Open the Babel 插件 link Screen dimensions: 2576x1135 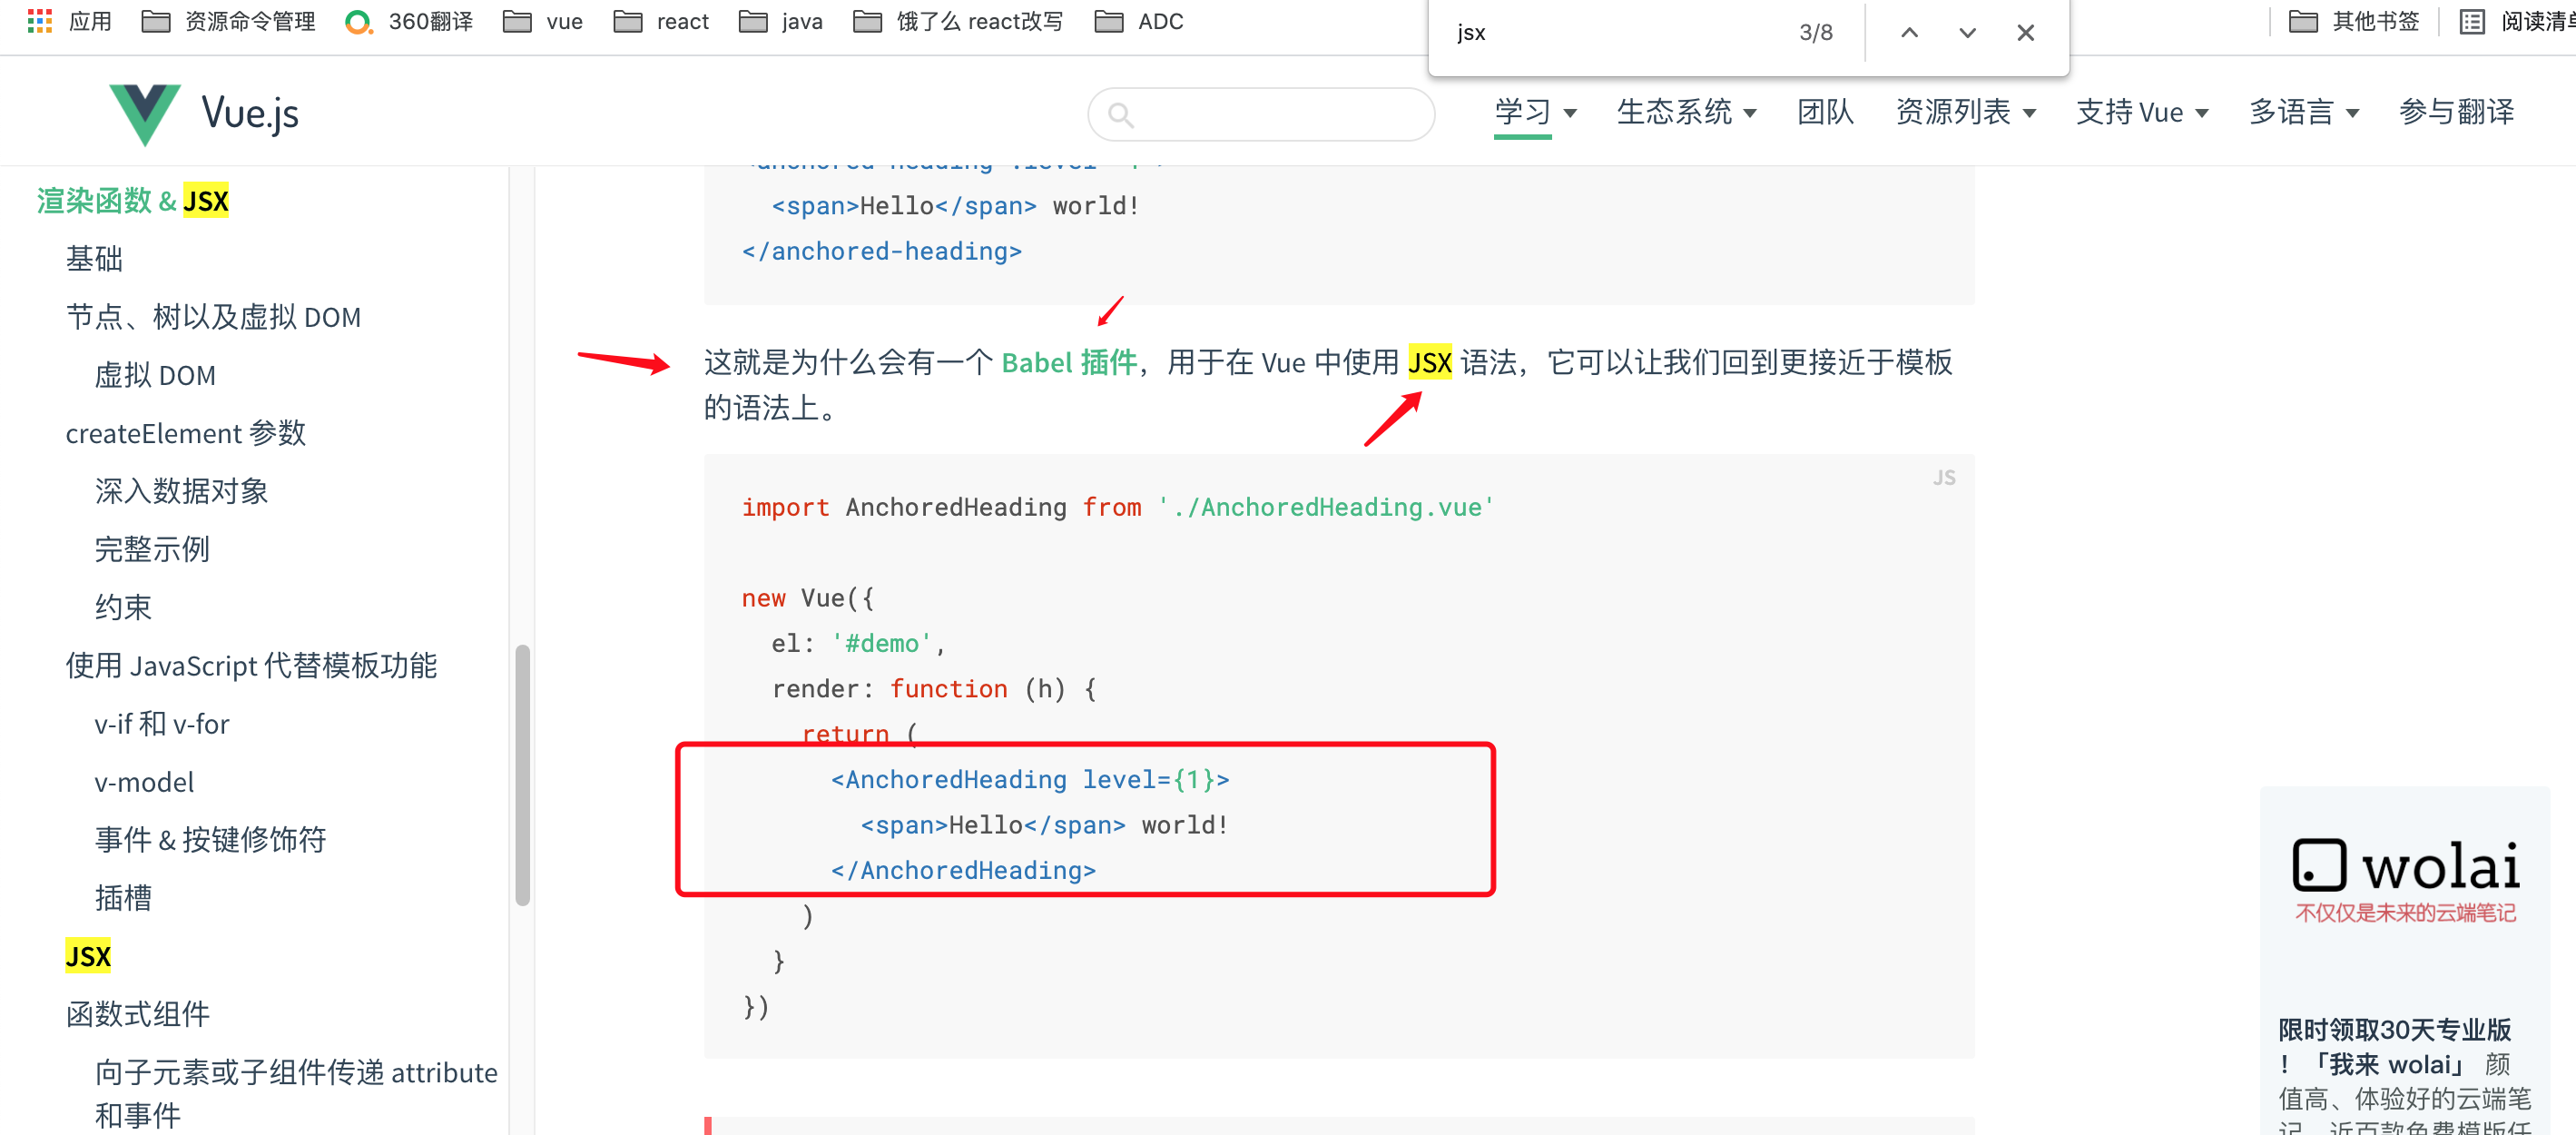(x=1069, y=362)
